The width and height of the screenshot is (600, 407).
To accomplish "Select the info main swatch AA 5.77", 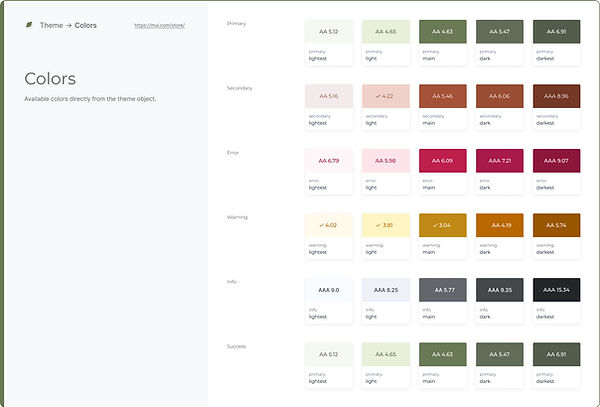I will [x=443, y=290].
